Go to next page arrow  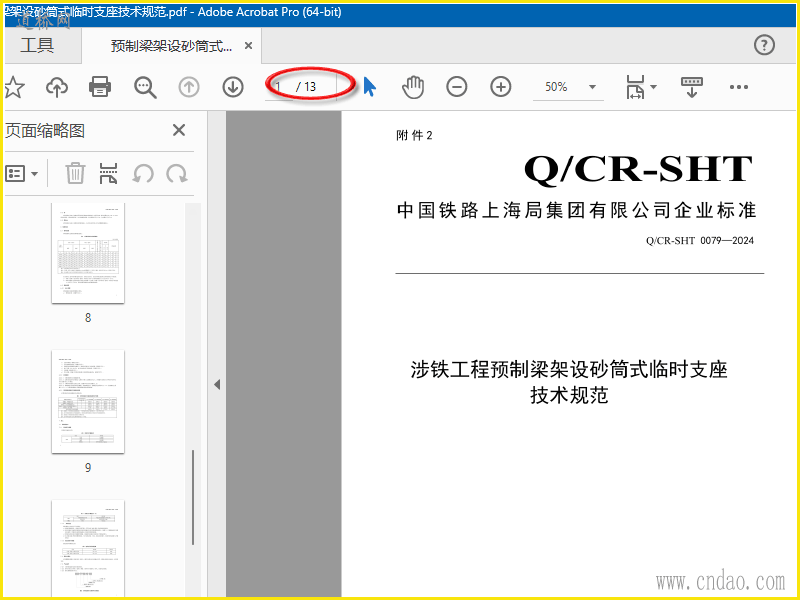[233, 87]
